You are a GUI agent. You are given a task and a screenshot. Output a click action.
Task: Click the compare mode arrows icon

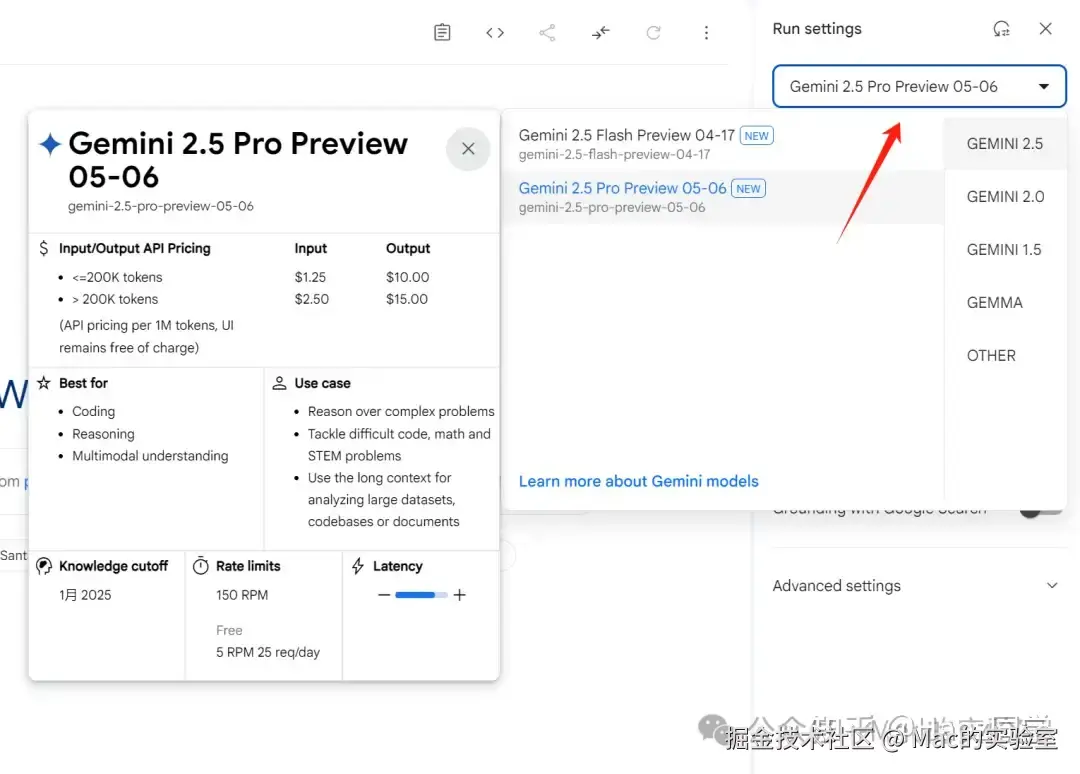(601, 32)
